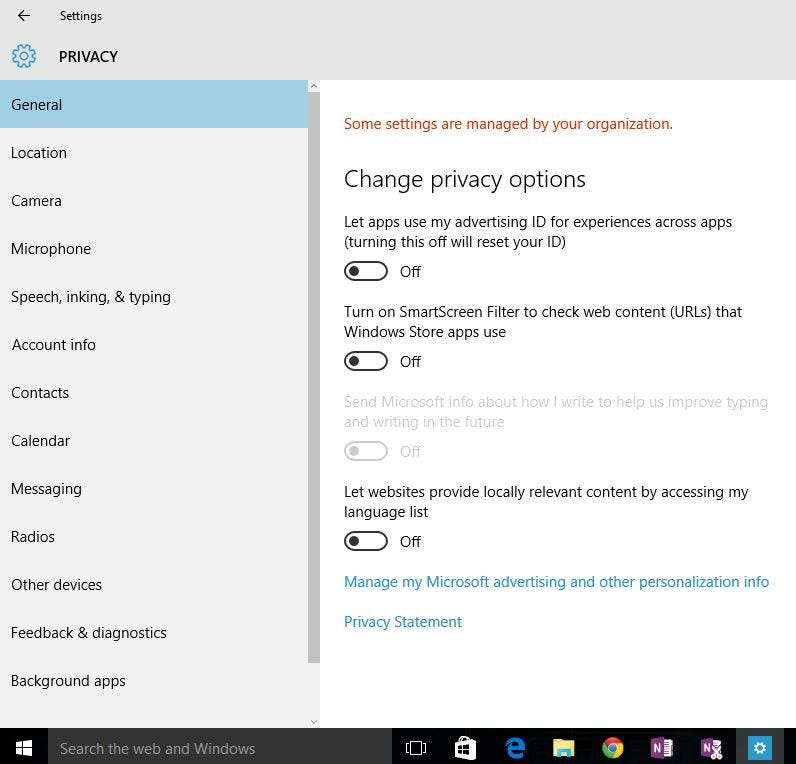Open the Location privacy settings
This screenshot has width=796, height=764.
coord(154,153)
